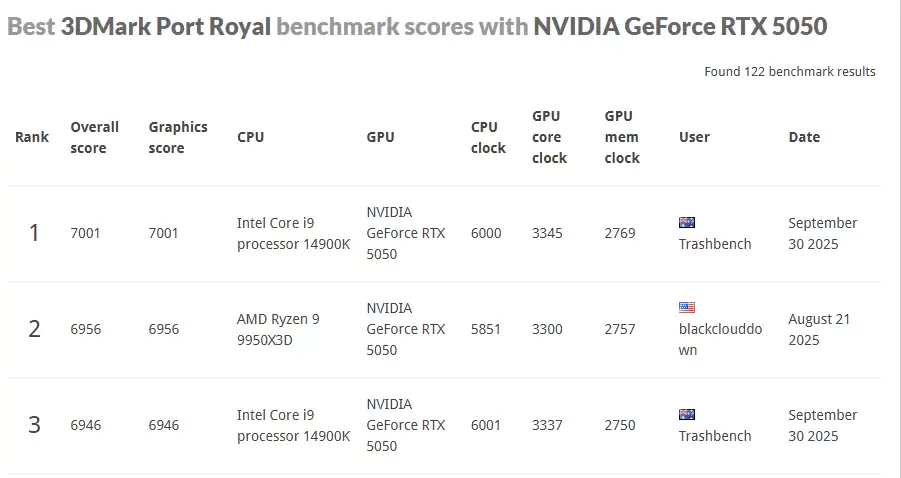Click overall score 7001 in first row
The height and width of the screenshot is (478, 901).
point(85,233)
